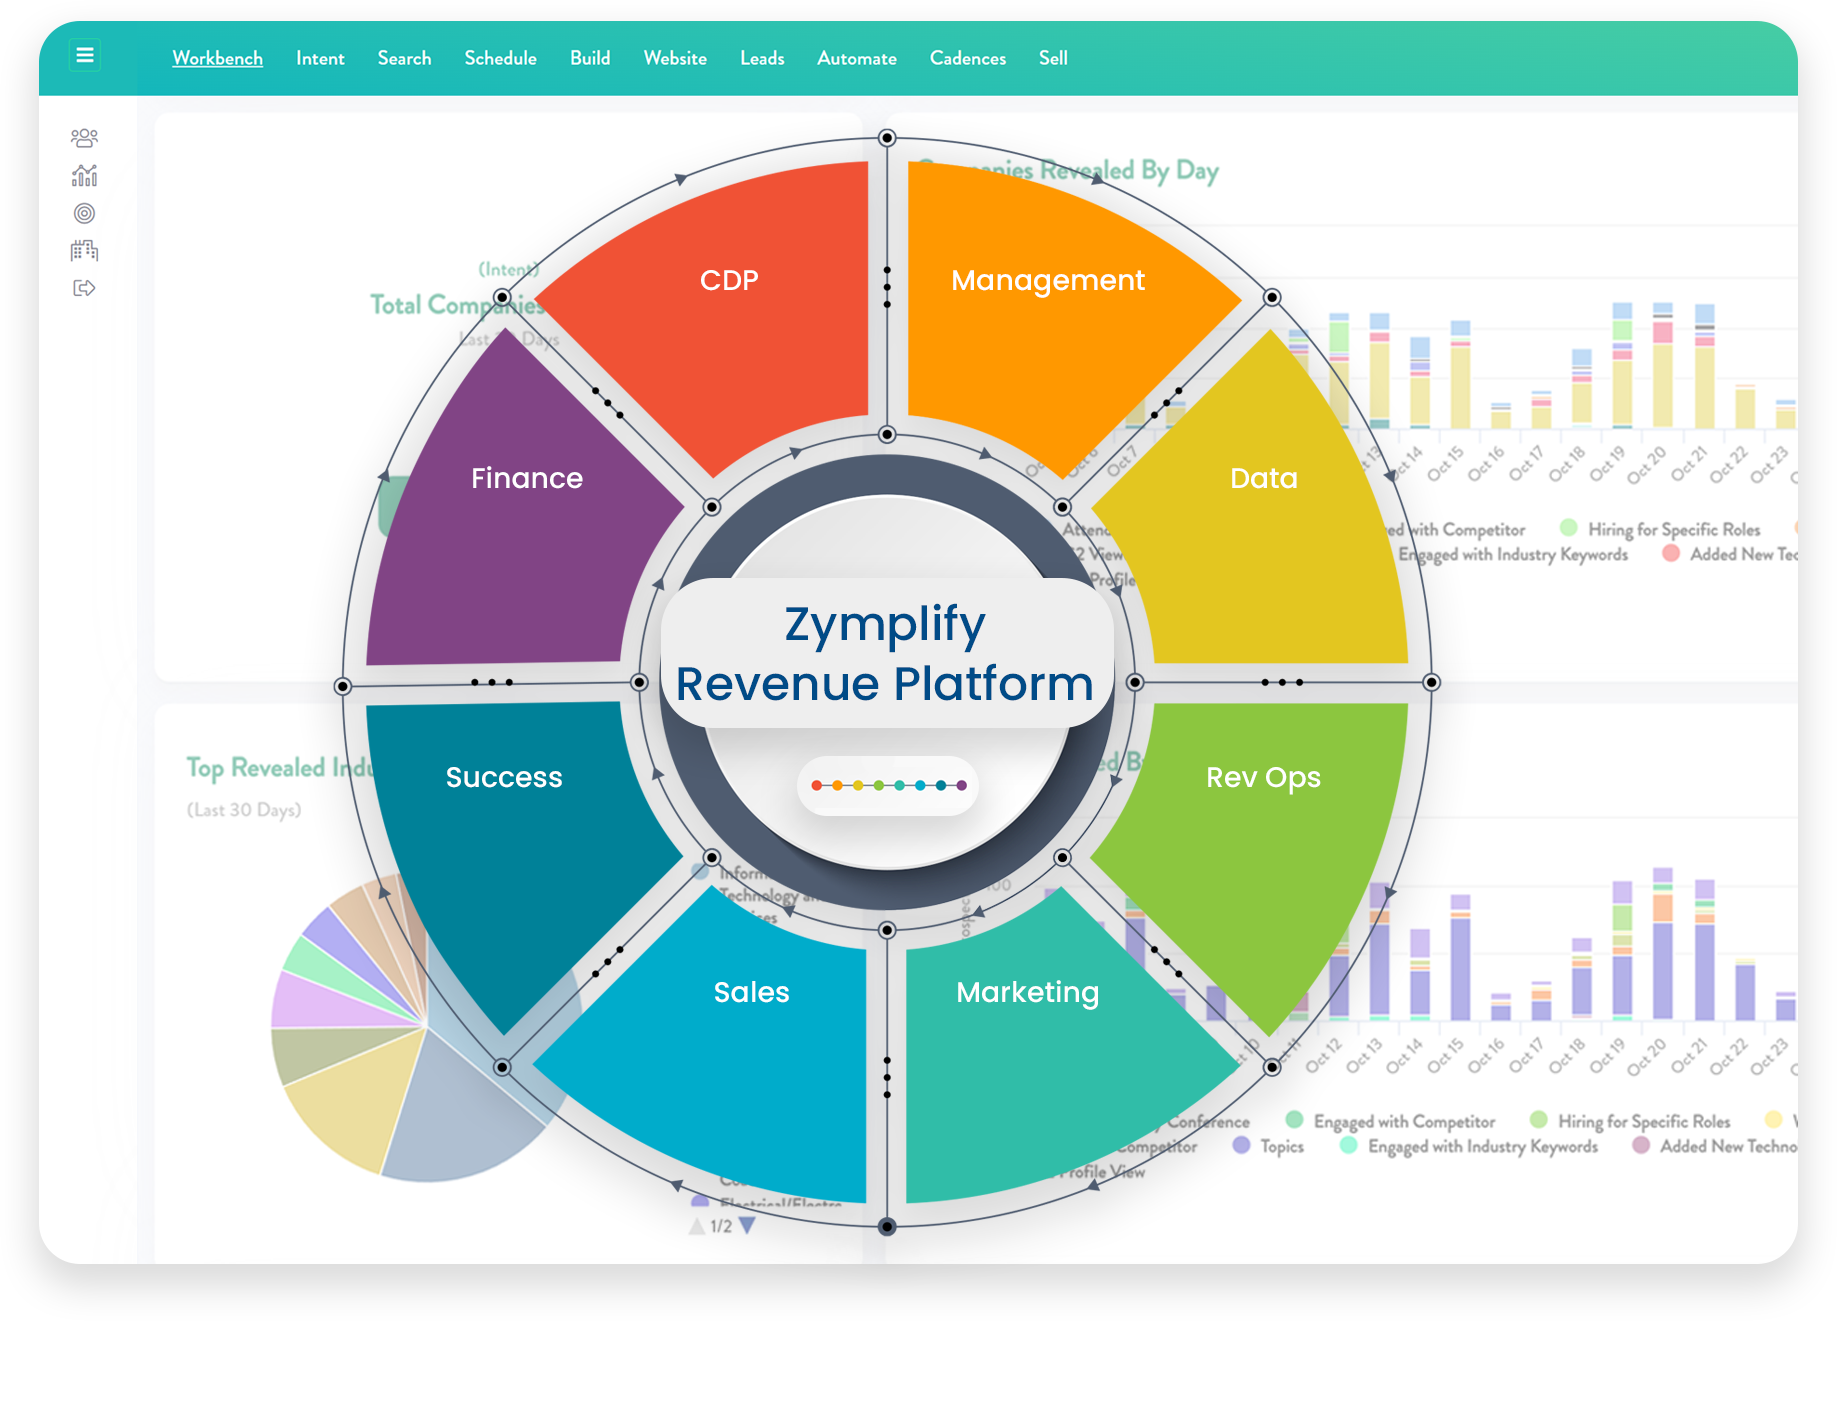Select the target sidebar icon
1837x1418 pixels.
85,213
